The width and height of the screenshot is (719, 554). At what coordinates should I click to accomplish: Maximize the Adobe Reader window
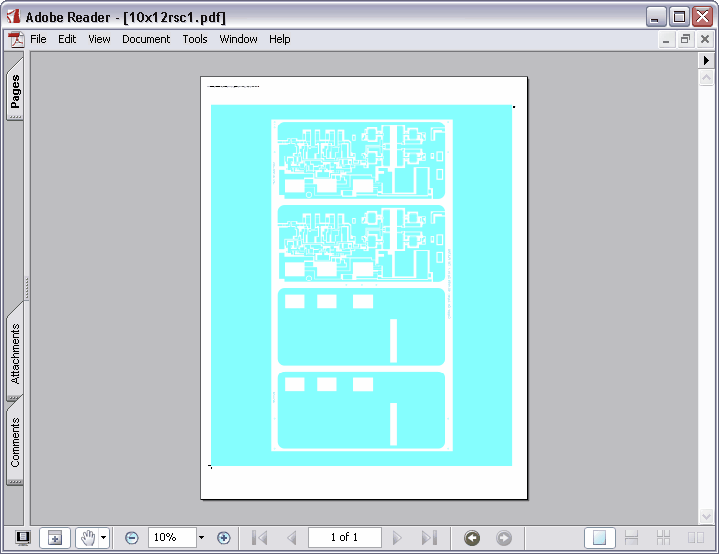pos(679,17)
